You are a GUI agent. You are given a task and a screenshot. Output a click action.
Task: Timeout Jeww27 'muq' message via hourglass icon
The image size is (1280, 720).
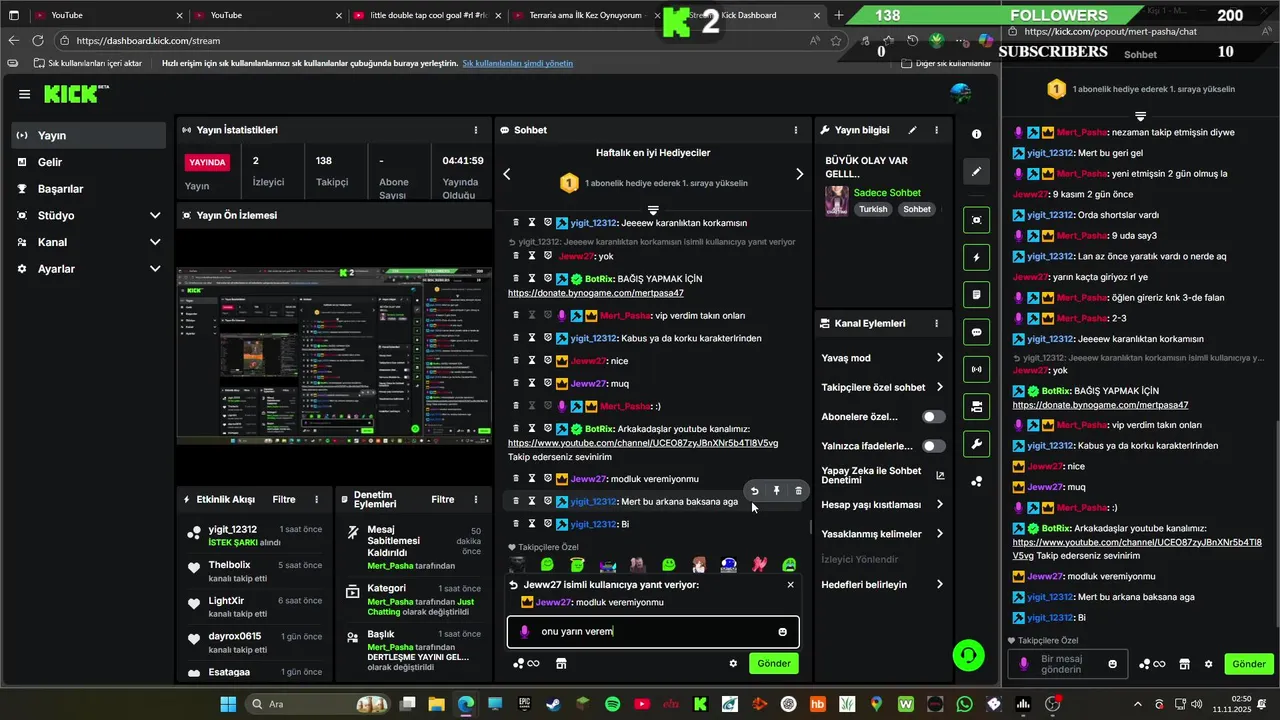(x=532, y=383)
